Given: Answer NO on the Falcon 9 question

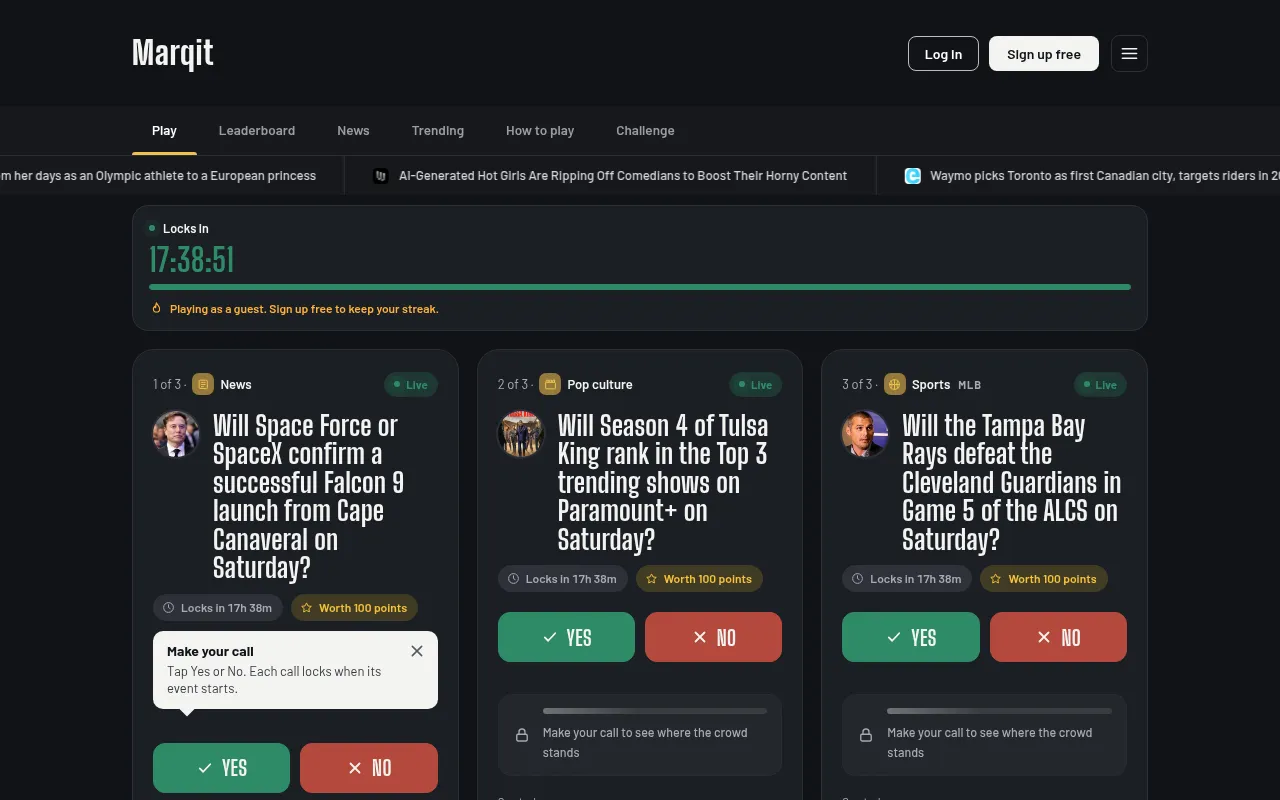Looking at the screenshot, I should [x=369, y=768].
